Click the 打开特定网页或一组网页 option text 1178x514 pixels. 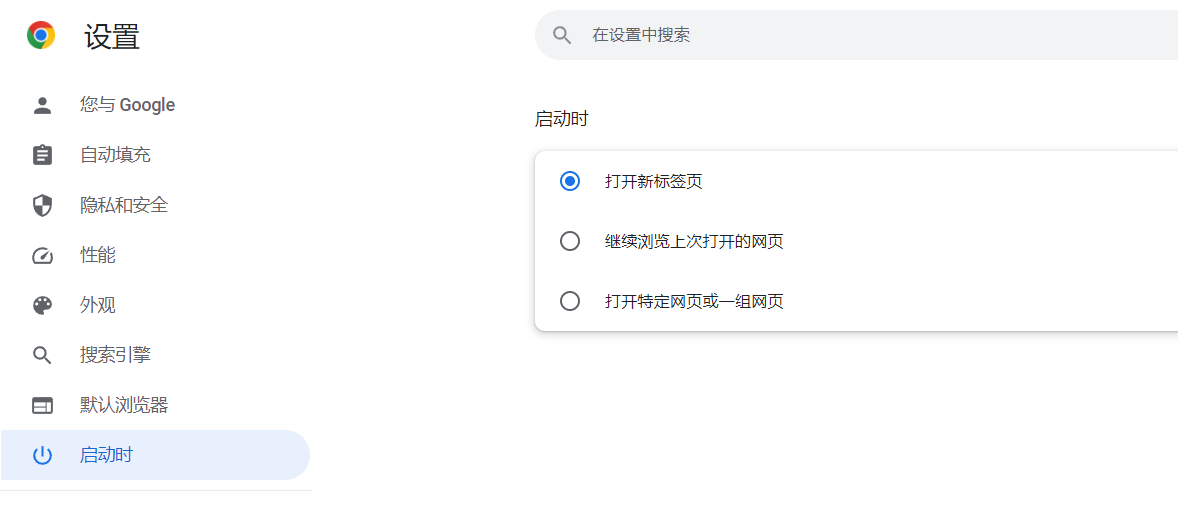[694, 301]
